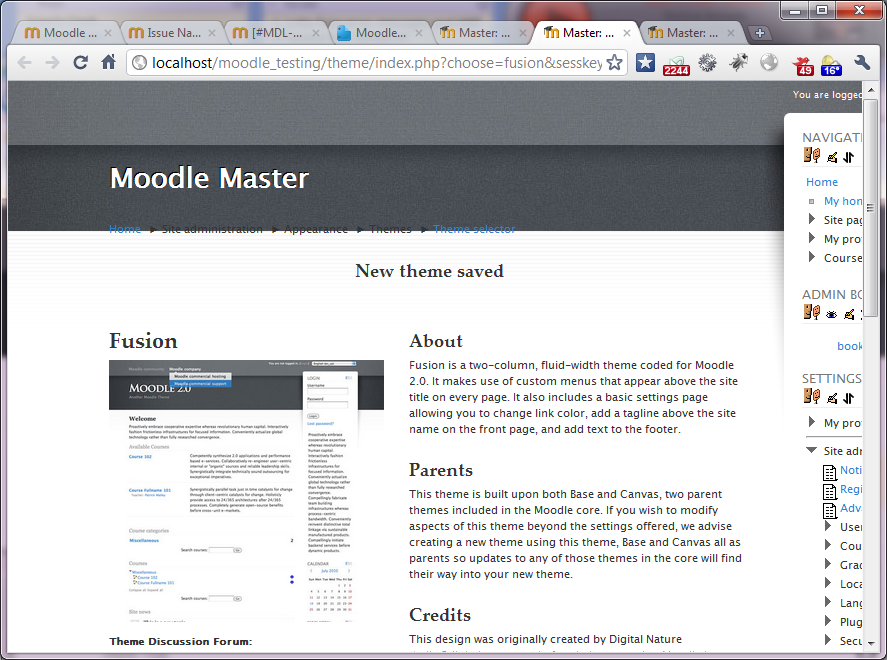Image resolution: width=887 pixels, height=660 pixels.
Task: Configure the Admin bookmarks block pencil icon
Action: [849, 314]
